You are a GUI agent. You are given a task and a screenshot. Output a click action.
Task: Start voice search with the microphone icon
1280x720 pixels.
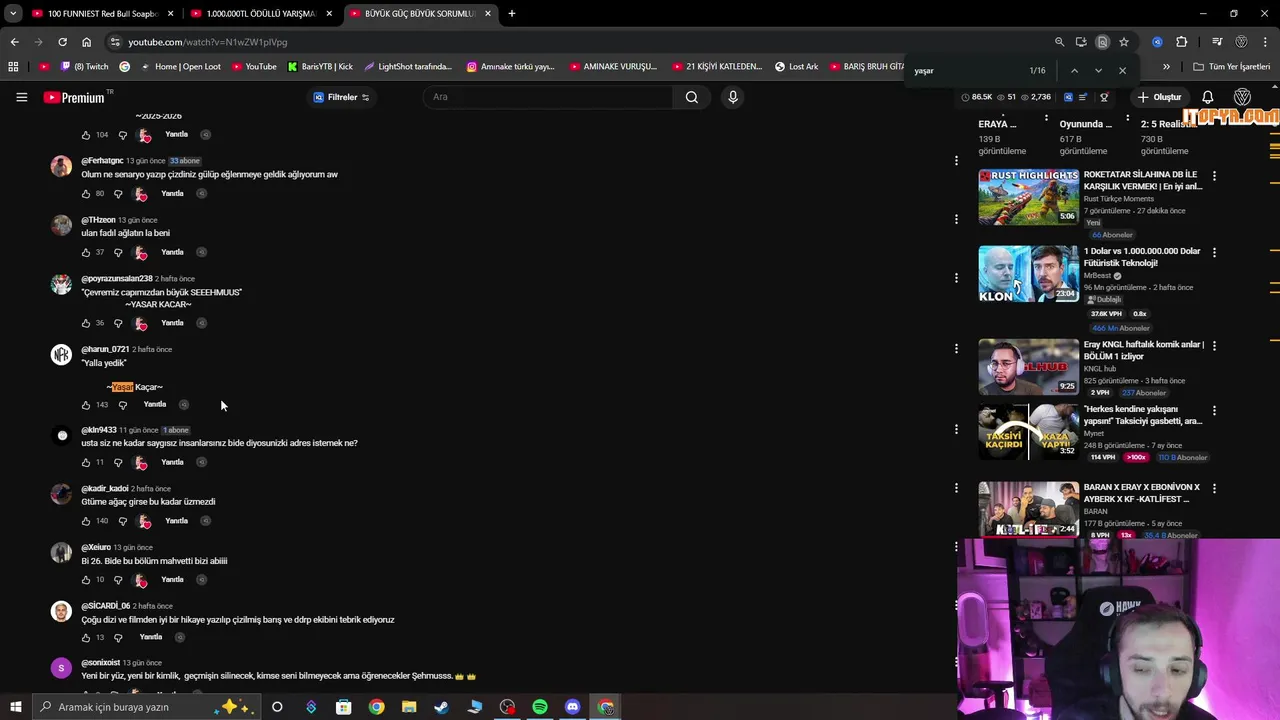[x=733, y=97]
